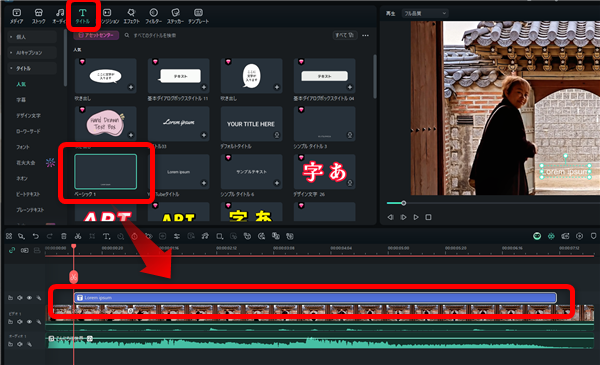The image size is (600, 365).
Task: Mute the audio track speaker icon
Action: 20,344
